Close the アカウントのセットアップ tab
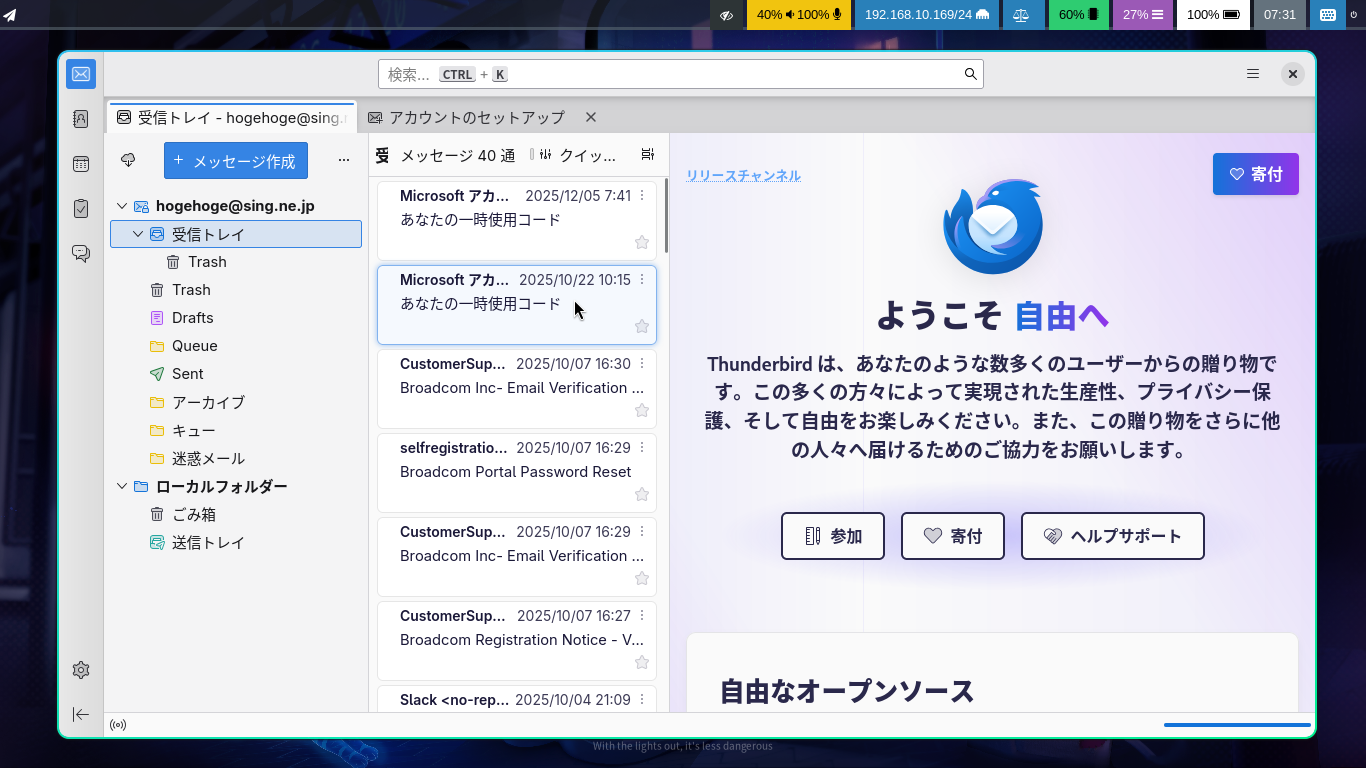1366x768 pixels. [591, 117]
